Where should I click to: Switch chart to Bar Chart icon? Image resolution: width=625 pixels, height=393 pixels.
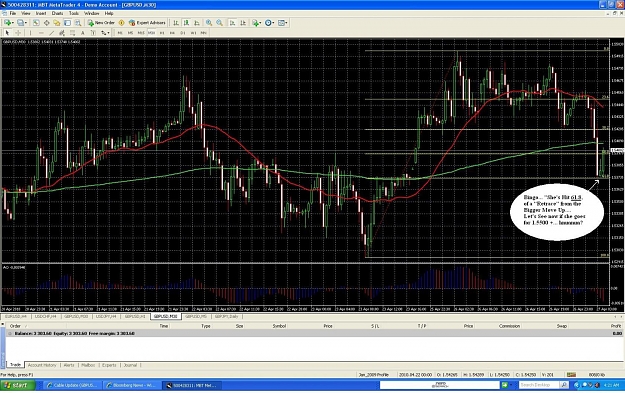tap(176, 23)
